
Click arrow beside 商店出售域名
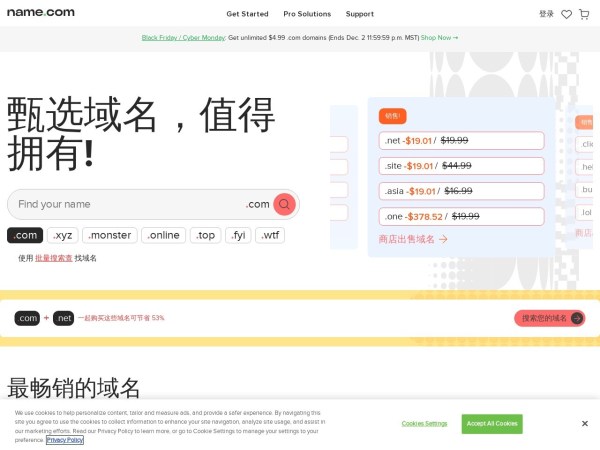pos(443,239)
